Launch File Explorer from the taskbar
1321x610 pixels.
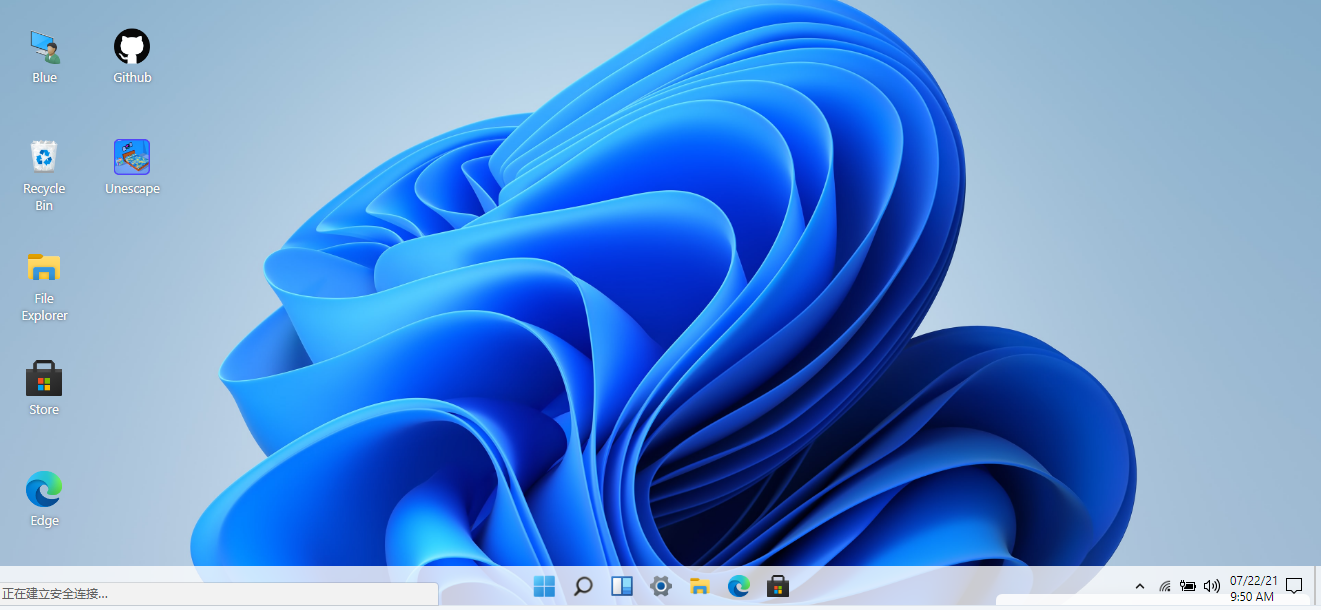point(700,586)
